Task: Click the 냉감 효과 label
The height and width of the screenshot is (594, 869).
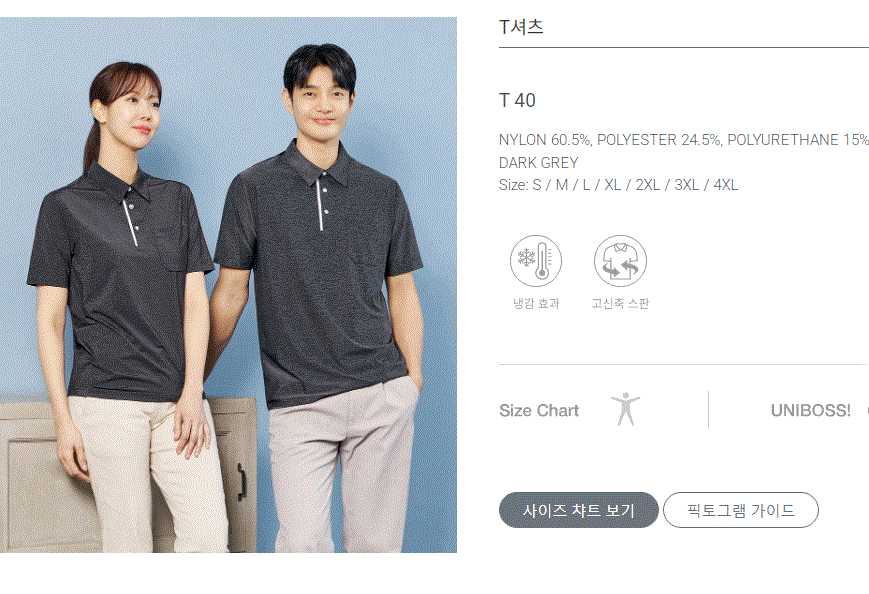Action: click(x=536, y=303)
